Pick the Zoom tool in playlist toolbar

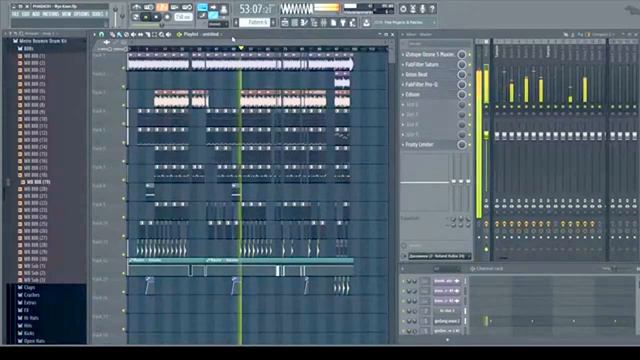[x=162, y=34]
